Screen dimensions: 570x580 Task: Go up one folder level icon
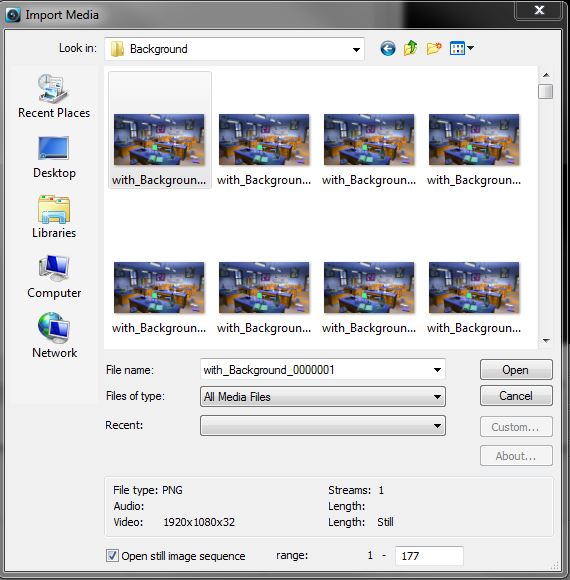pyautogui.click(x=411, y=48)
